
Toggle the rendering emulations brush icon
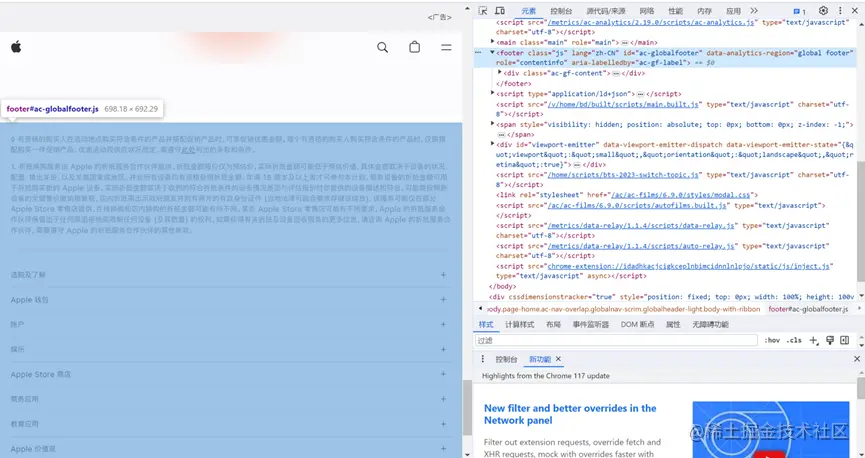coord(830,340)
